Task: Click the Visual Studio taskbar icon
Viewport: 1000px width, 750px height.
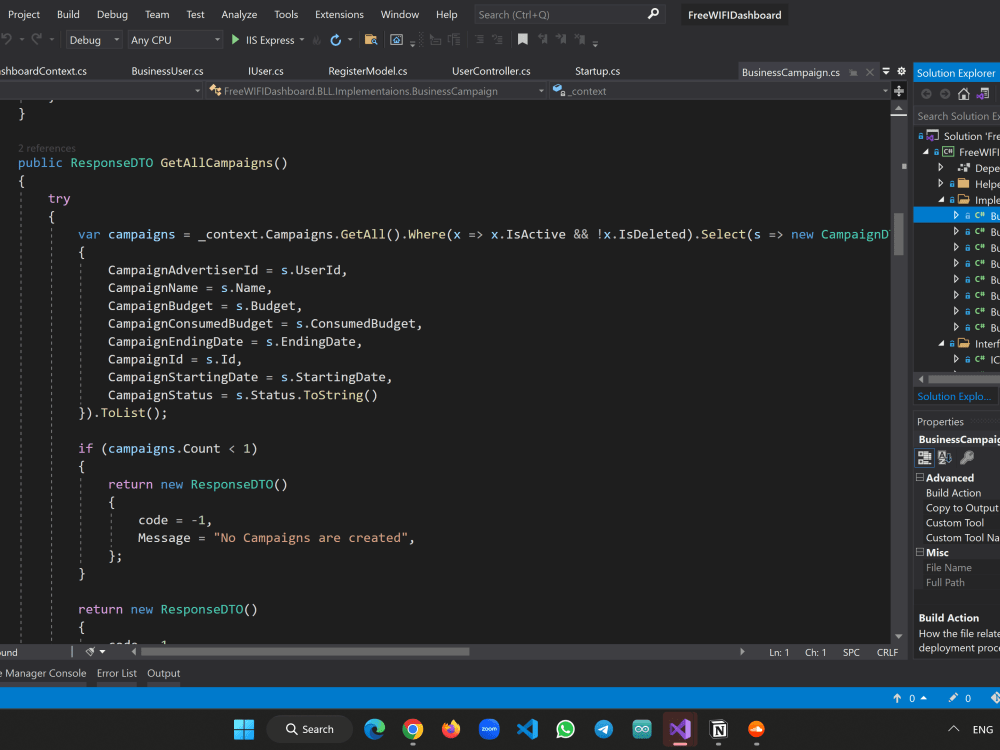Action: (x=680, y=729)
